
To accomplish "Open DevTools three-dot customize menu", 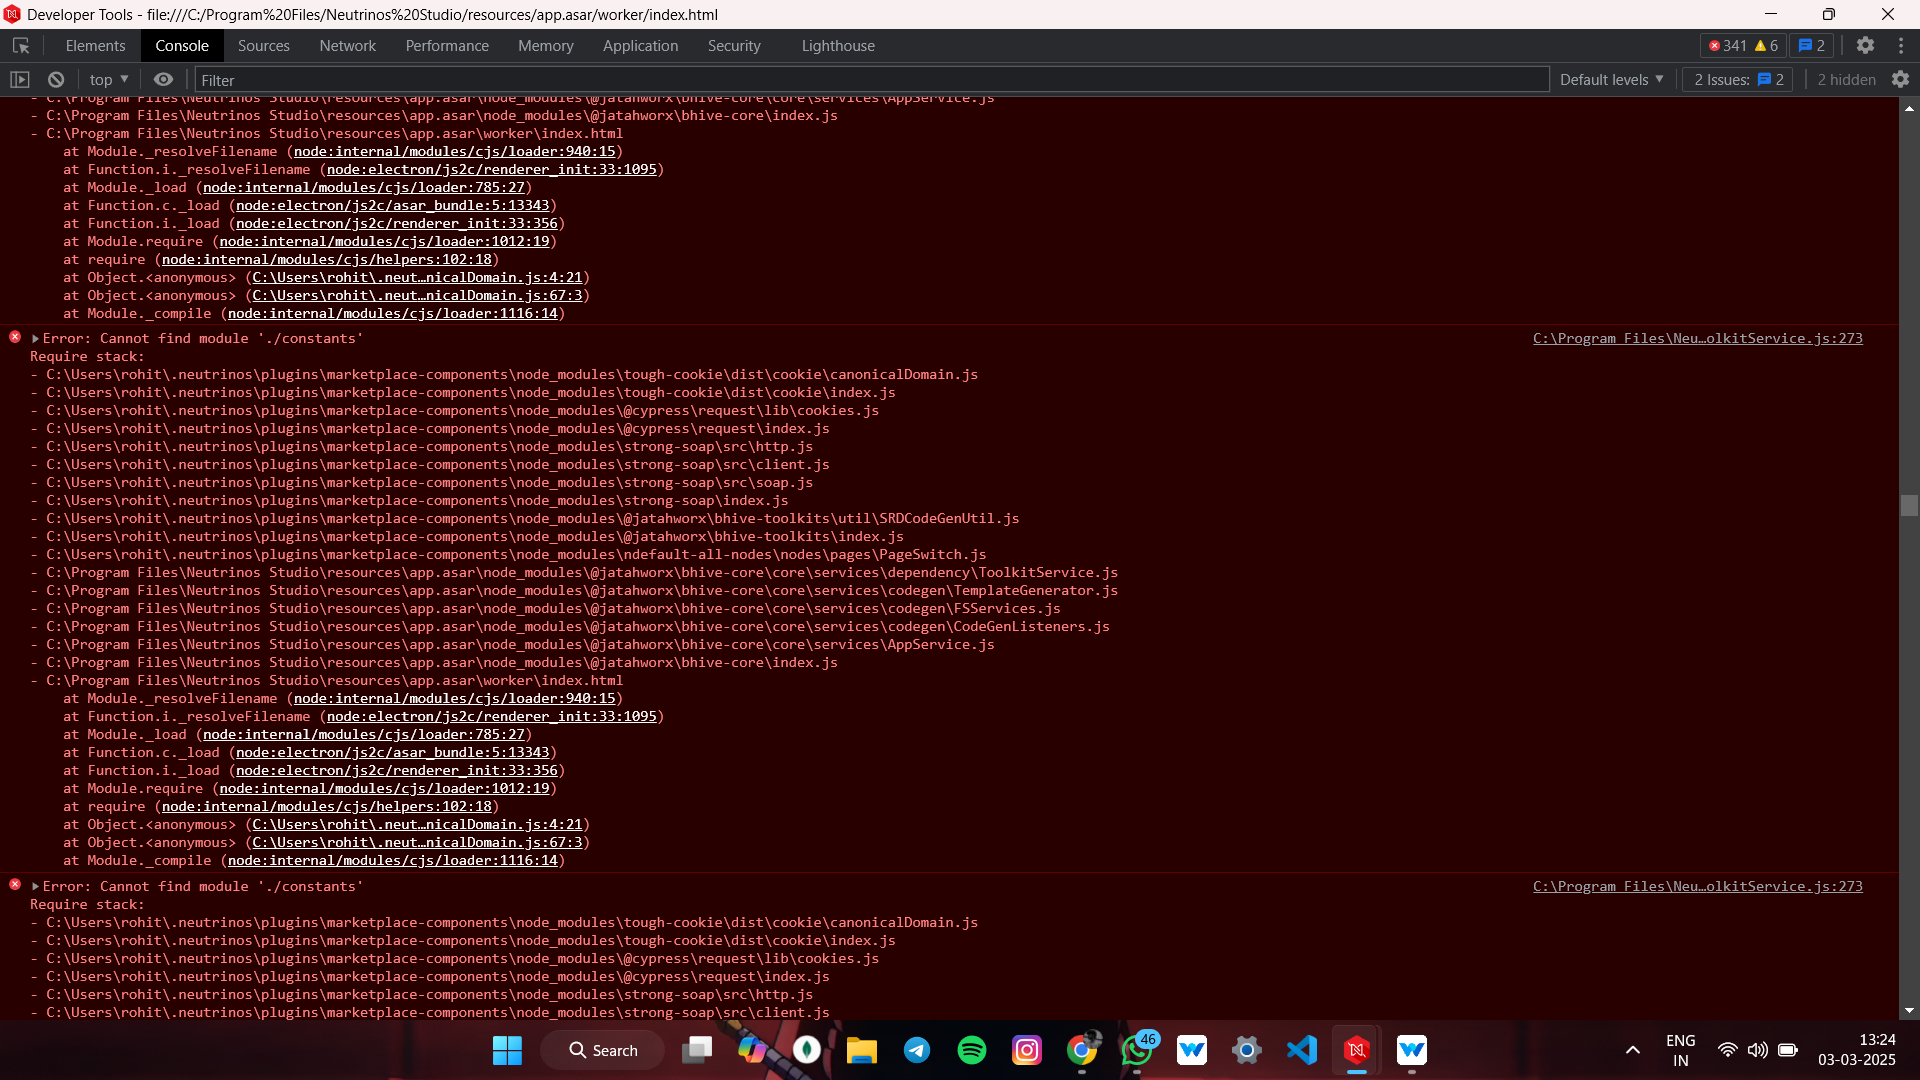I will tap(1901, 46).
